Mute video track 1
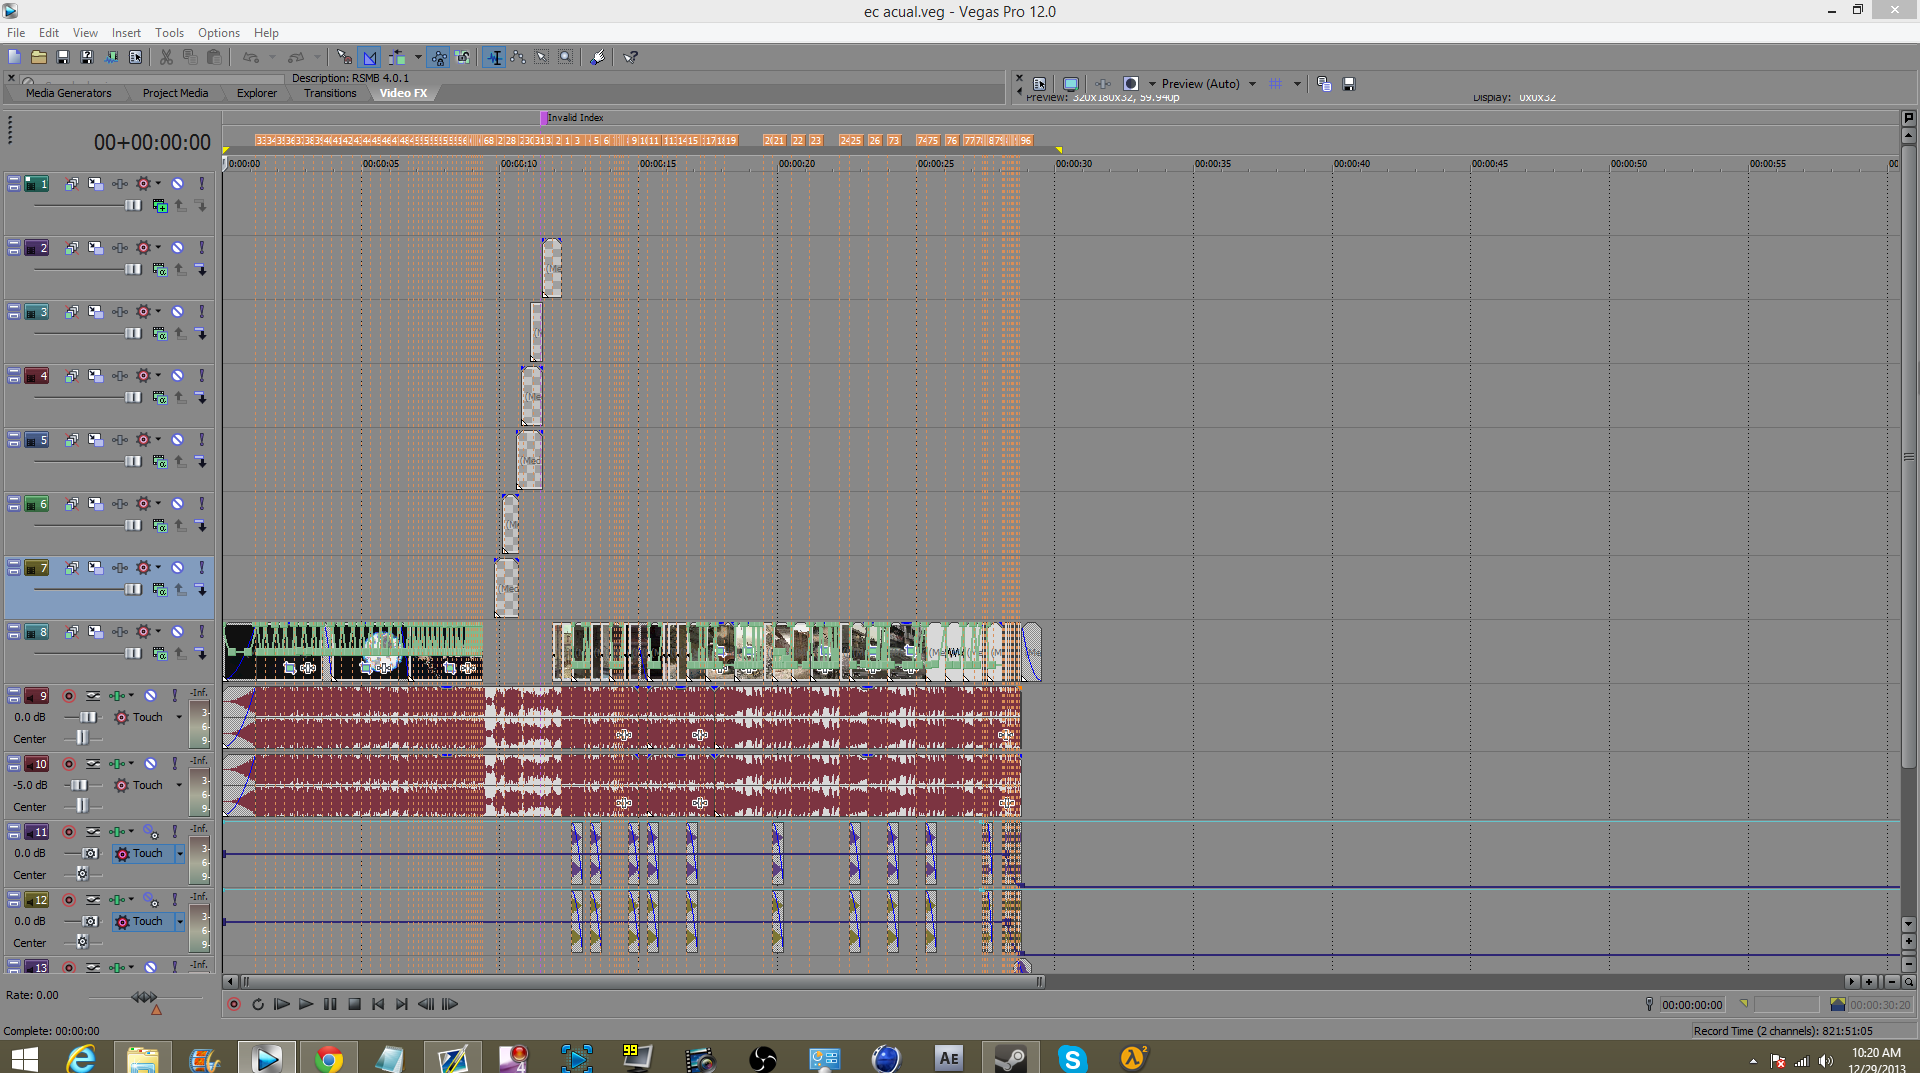 [177, 184]
